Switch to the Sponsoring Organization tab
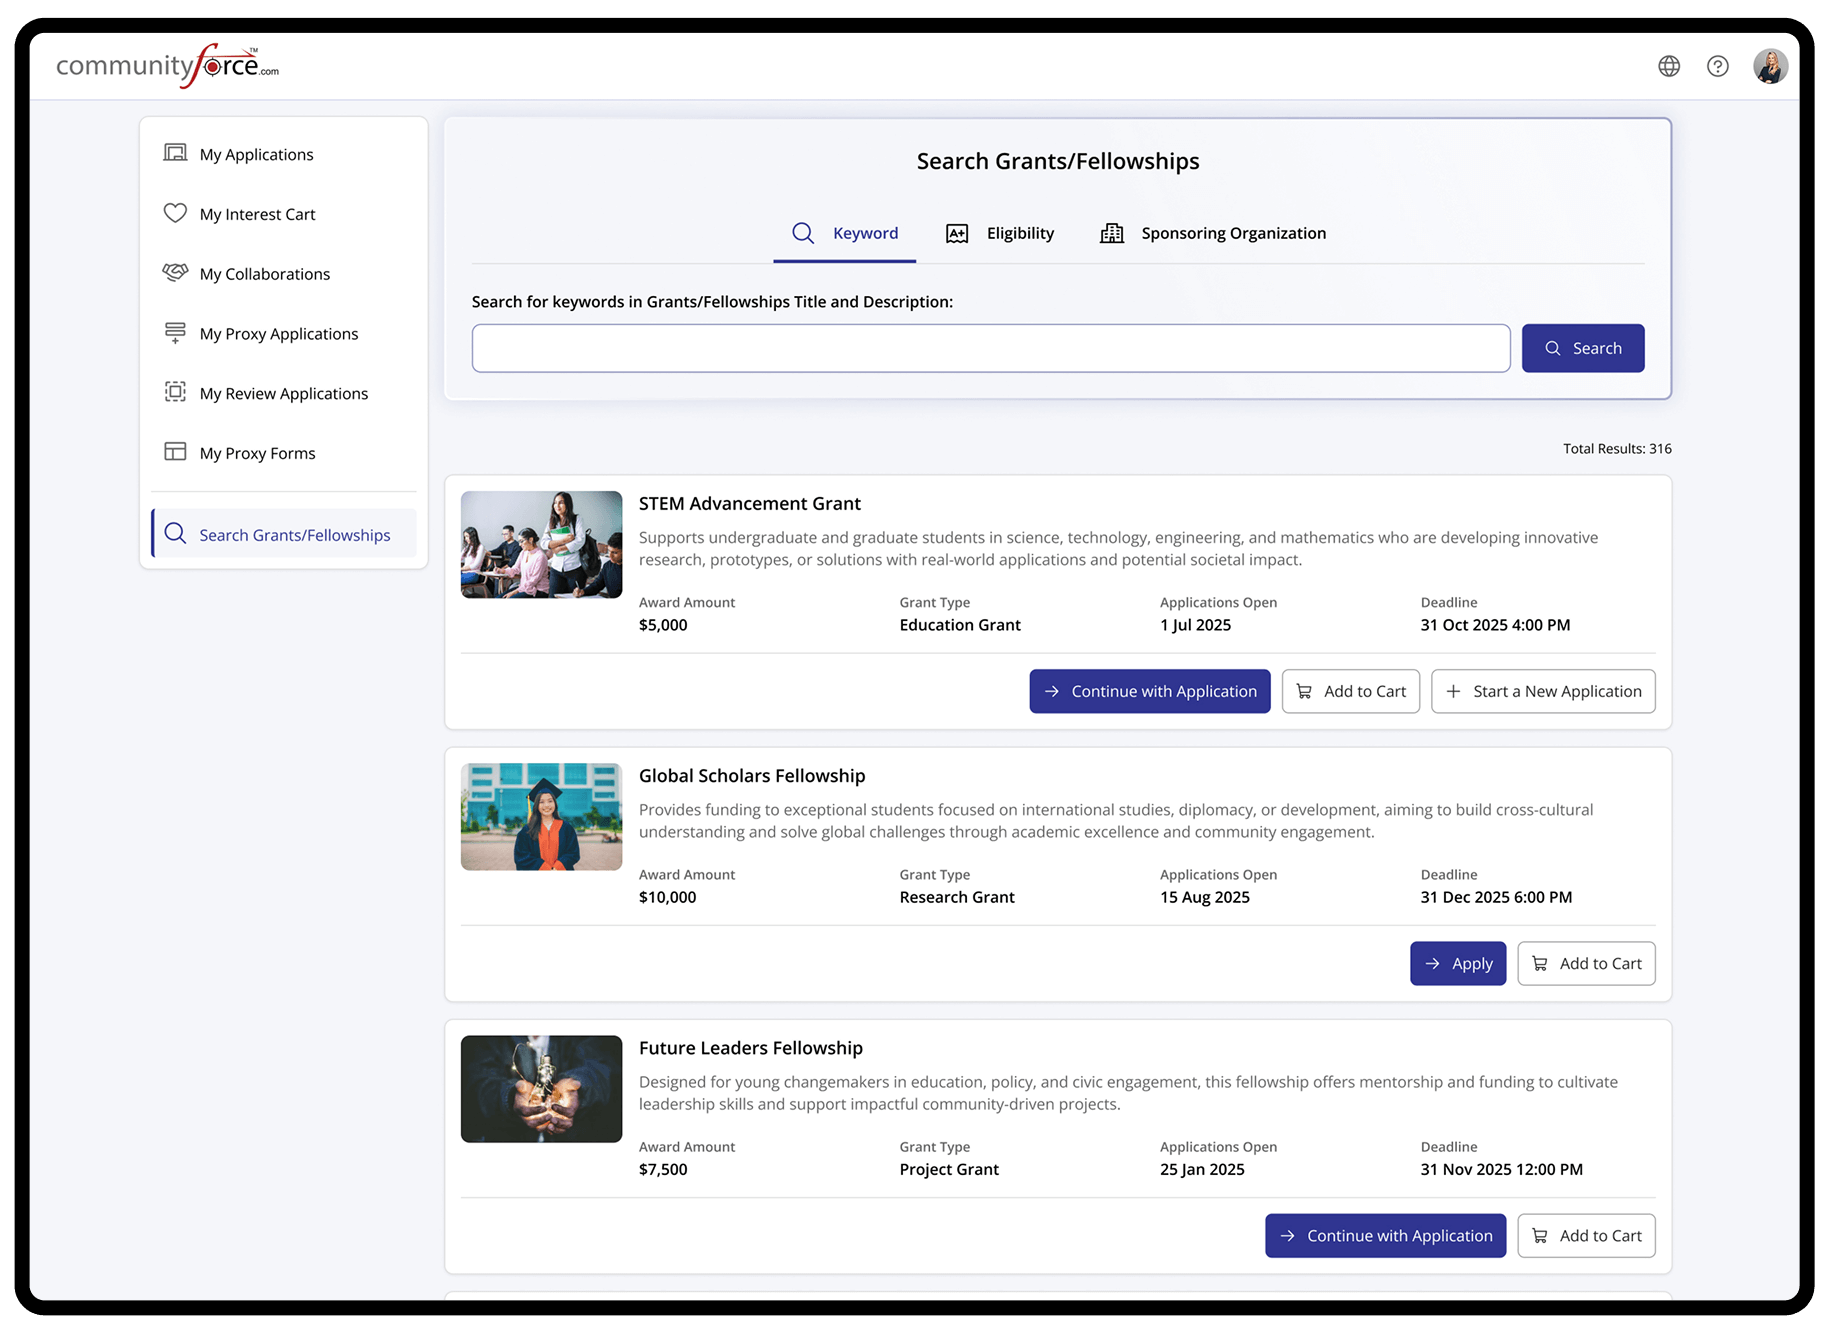 [x=1212, y=233]
